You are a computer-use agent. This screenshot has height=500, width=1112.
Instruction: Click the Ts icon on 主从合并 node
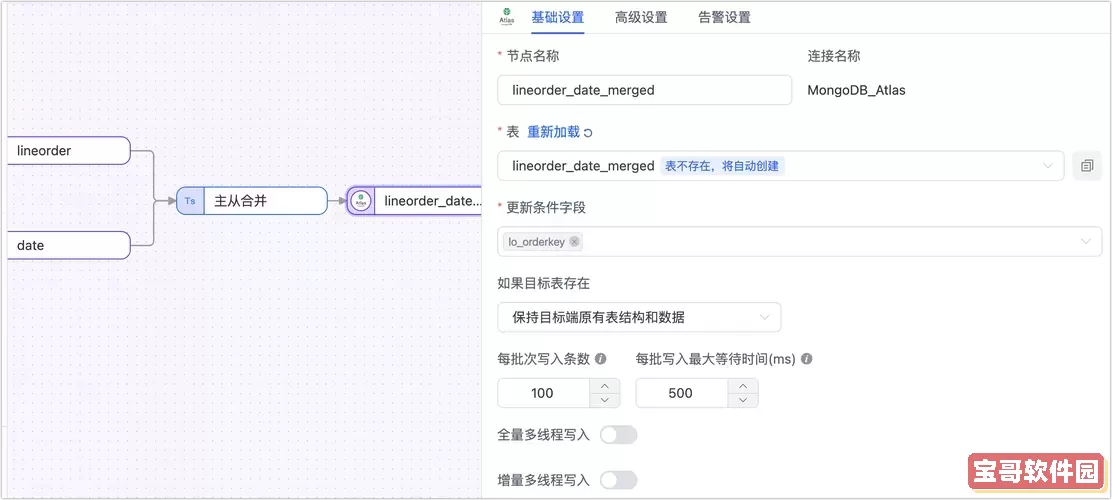coord(190,201)
